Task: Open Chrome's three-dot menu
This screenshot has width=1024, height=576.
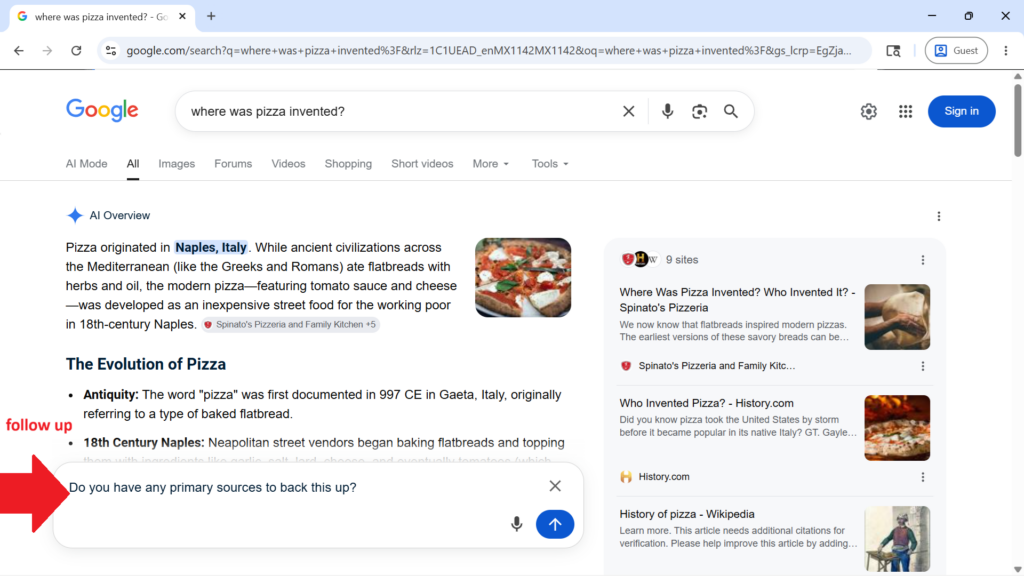Action: tap(1006, 50)
